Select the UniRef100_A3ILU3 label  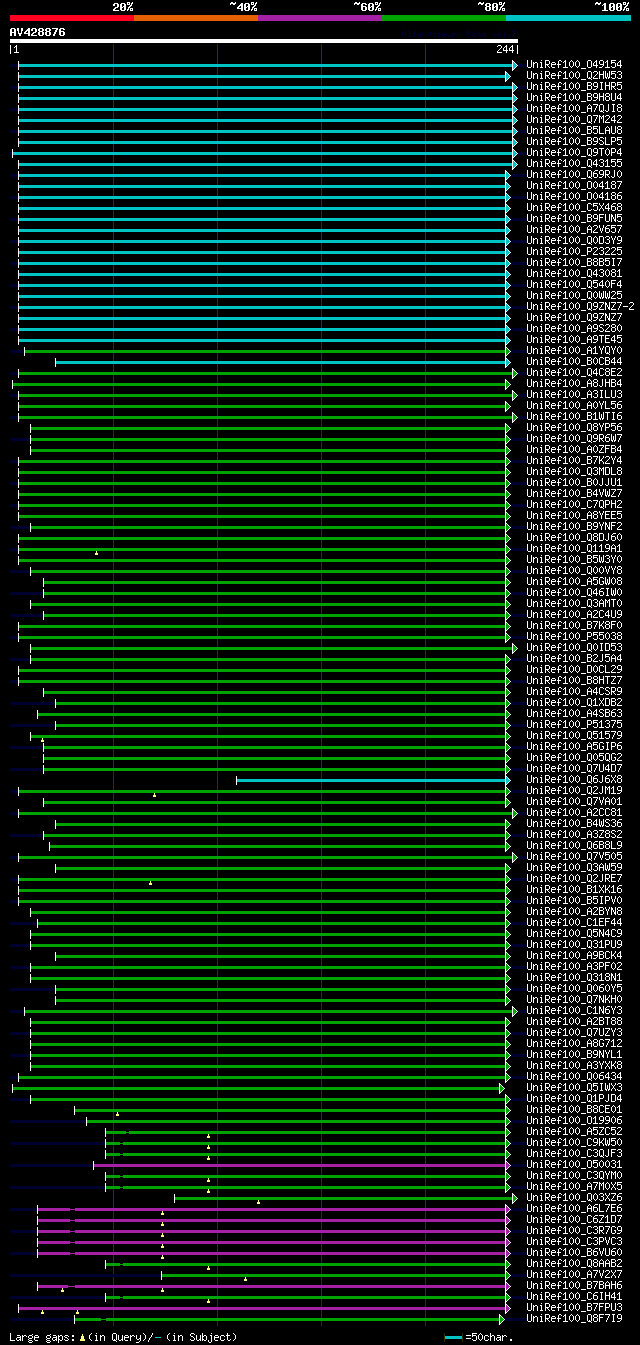pyautogui.click(x=574, y=395)
